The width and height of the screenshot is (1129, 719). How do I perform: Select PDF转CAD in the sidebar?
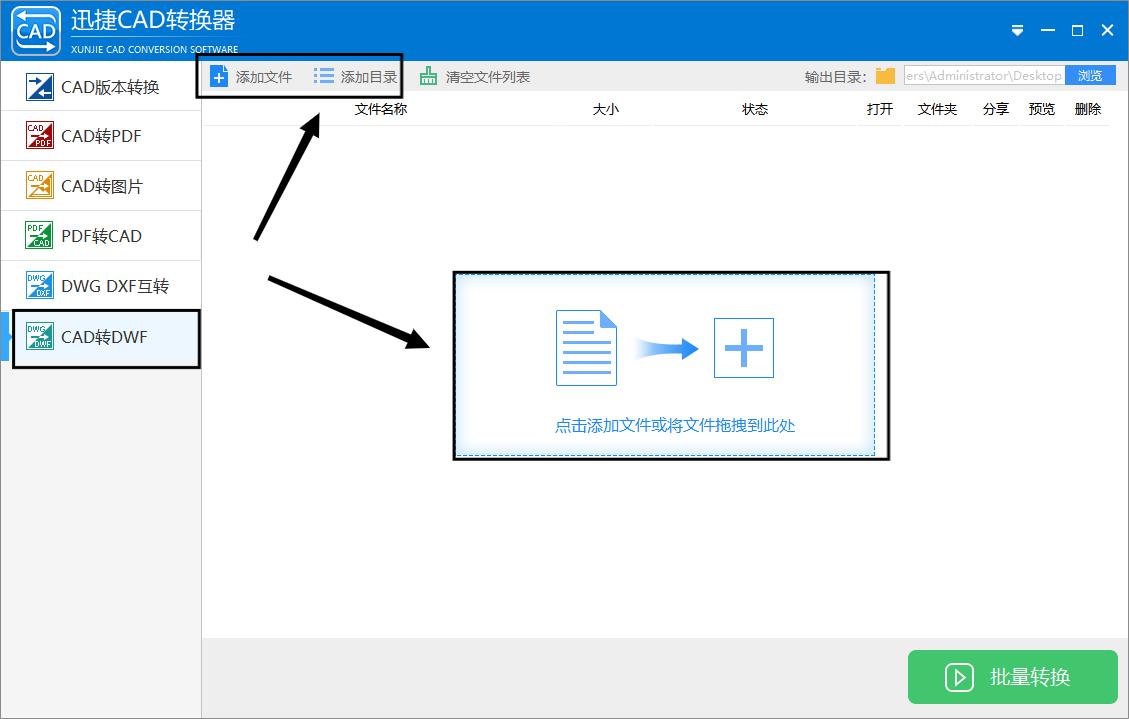[x=42, y=235]
